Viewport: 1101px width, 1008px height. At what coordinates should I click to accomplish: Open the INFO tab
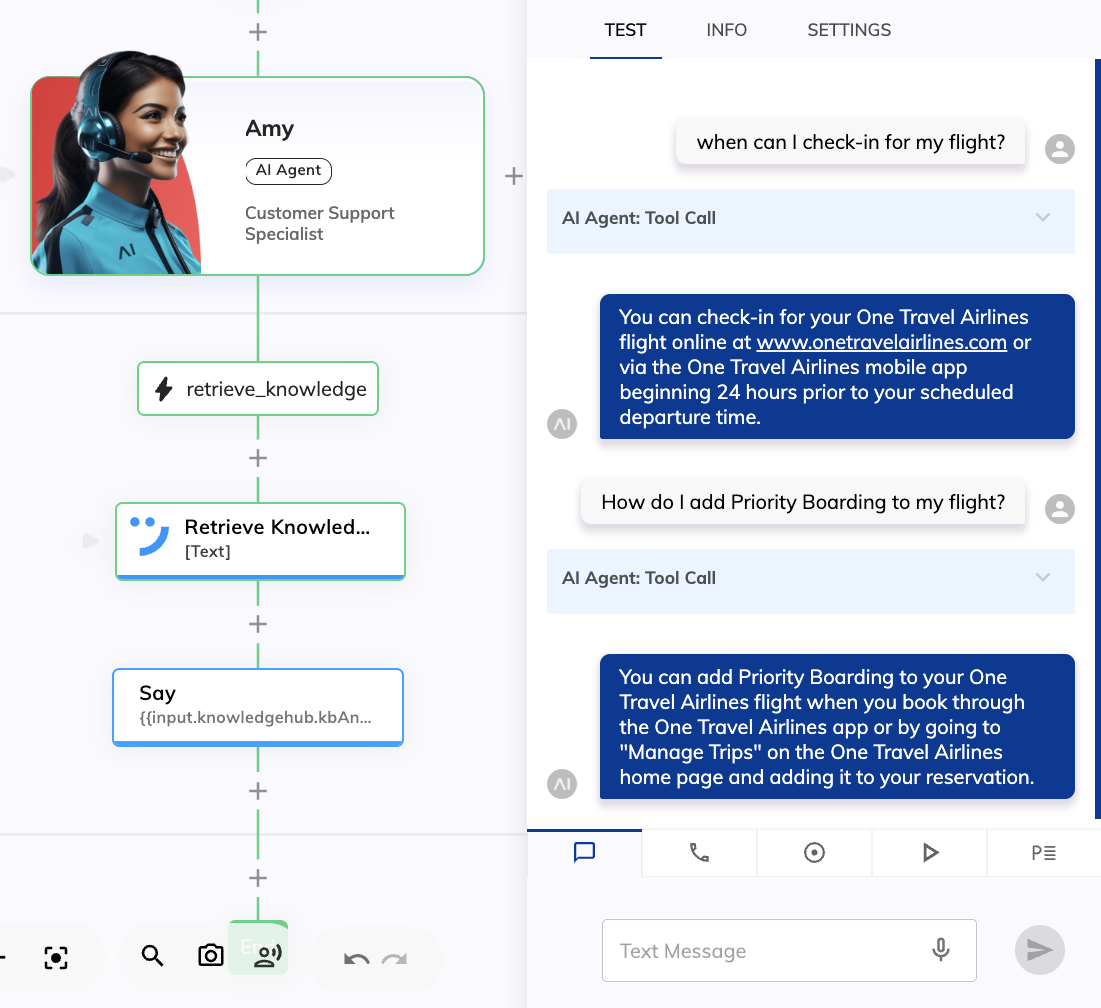(726, 30)
